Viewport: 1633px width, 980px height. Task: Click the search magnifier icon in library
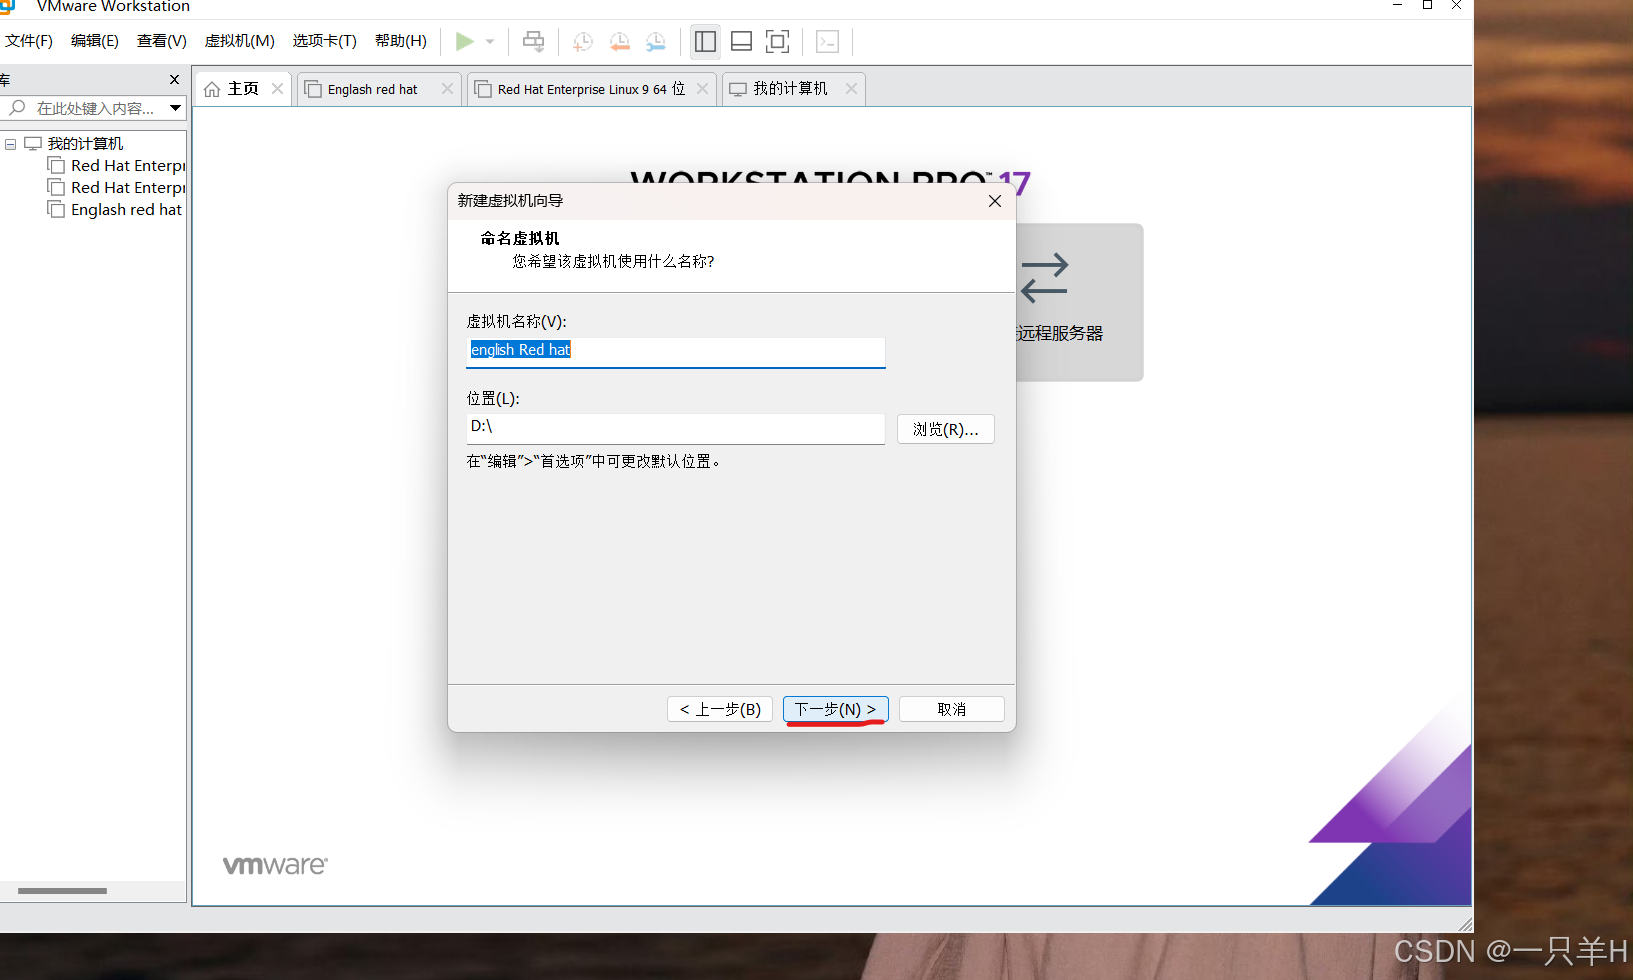(x=17, y=107)
